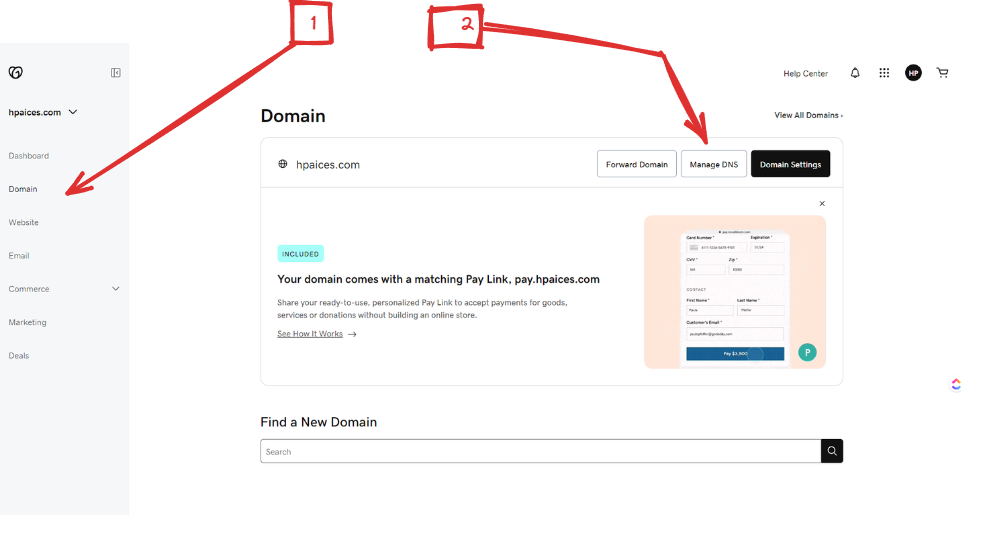Expand the hpaices.com domain selector
This screenshot has height=542, width=990.
73,112
